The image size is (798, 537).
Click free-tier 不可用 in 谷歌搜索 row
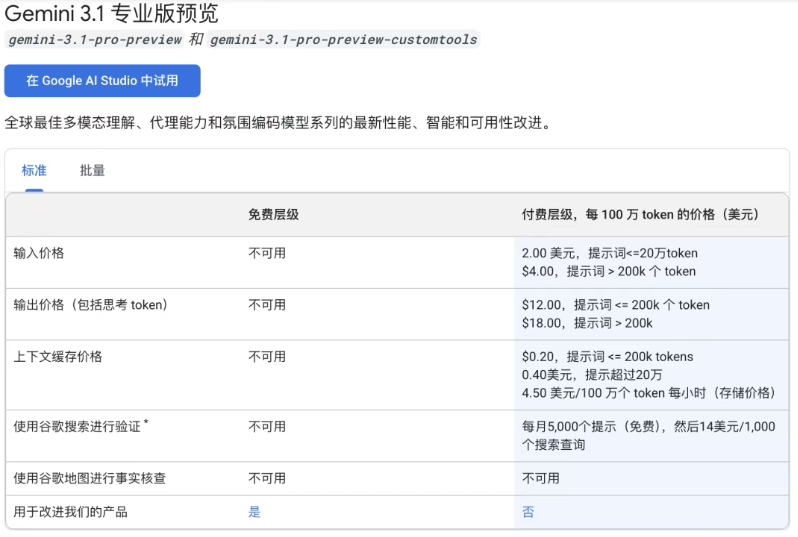point(267,427)
